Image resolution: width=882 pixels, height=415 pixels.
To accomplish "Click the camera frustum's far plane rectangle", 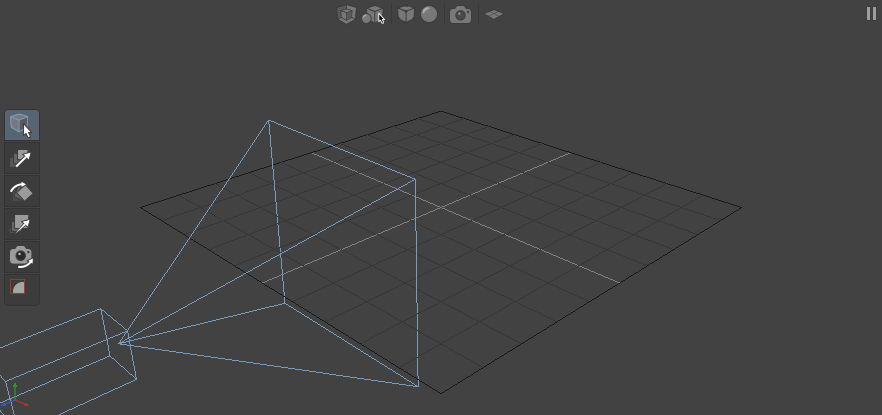I will 415,280.
